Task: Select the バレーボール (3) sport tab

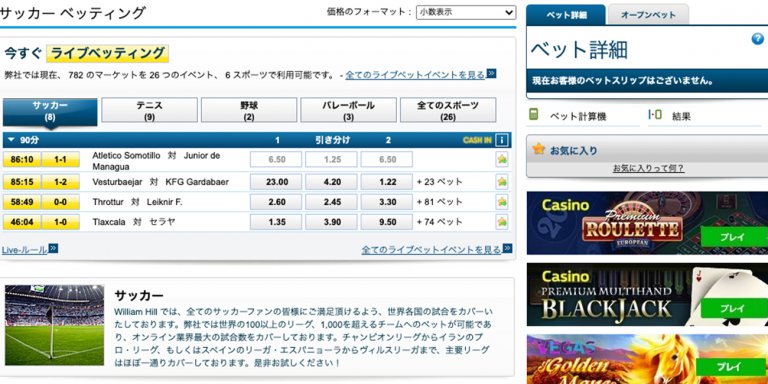Action: point(348,110)
